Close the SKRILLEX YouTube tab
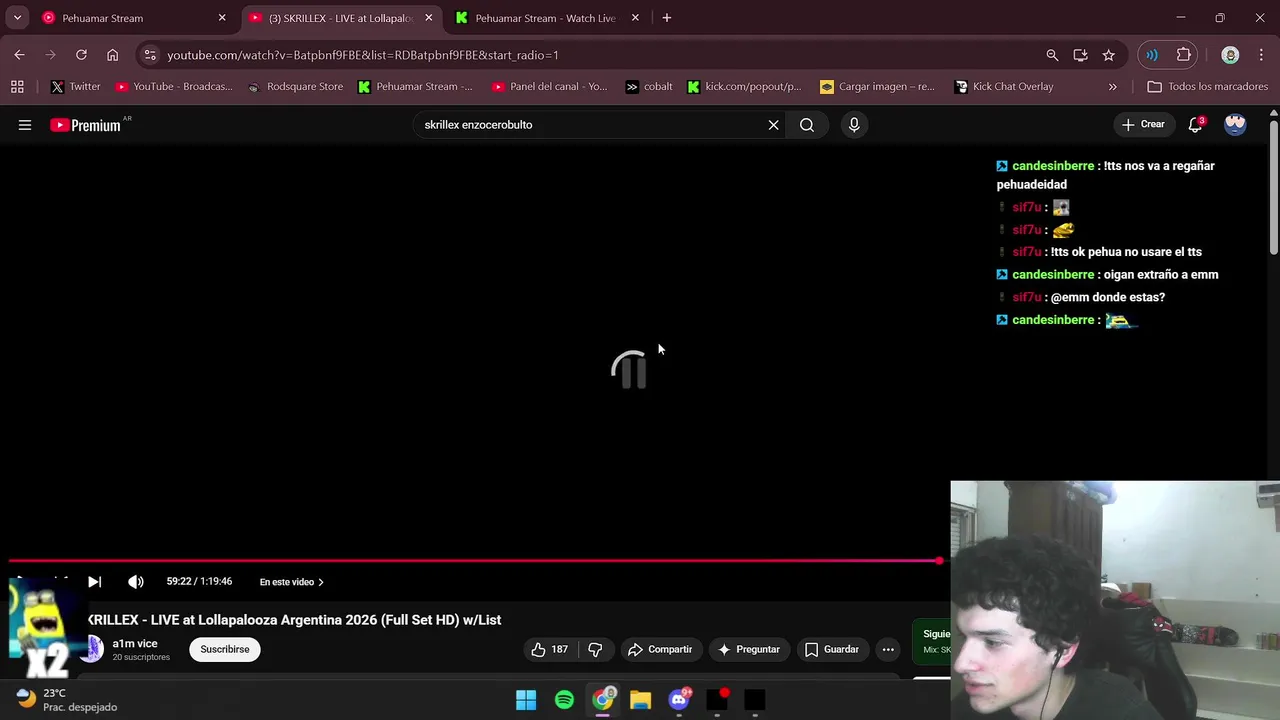Screen dimensions: 1280x720 [x=429, y=18]
